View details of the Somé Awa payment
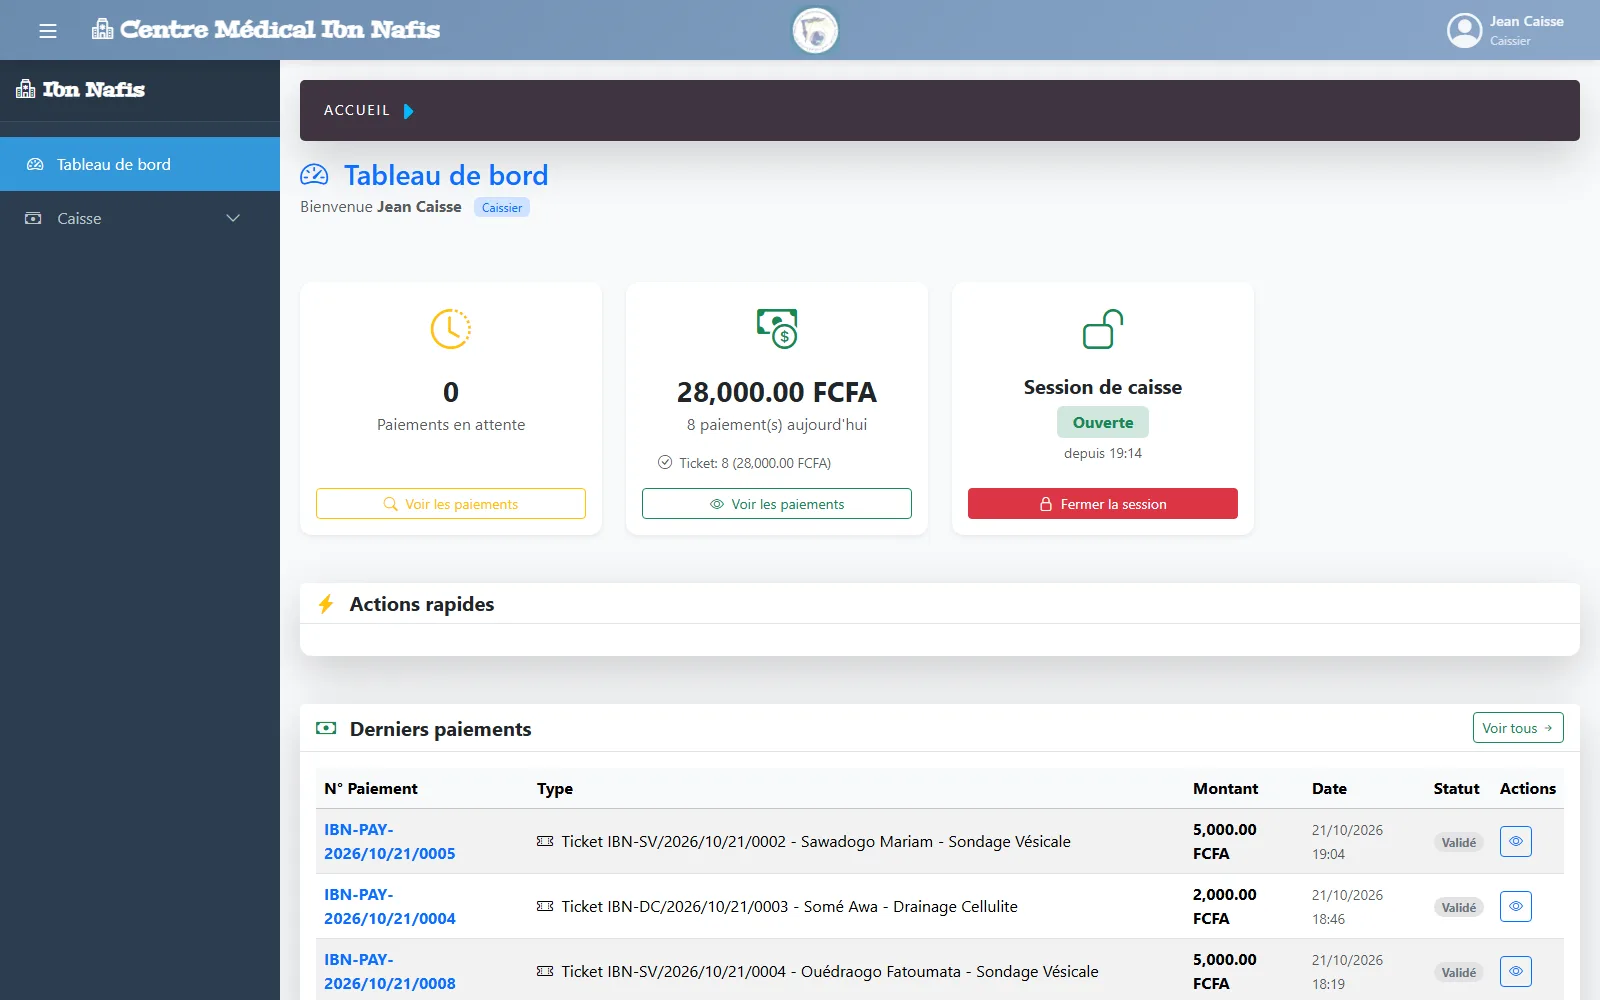Screen dimensions: 1600x1000 (1516, 906)
